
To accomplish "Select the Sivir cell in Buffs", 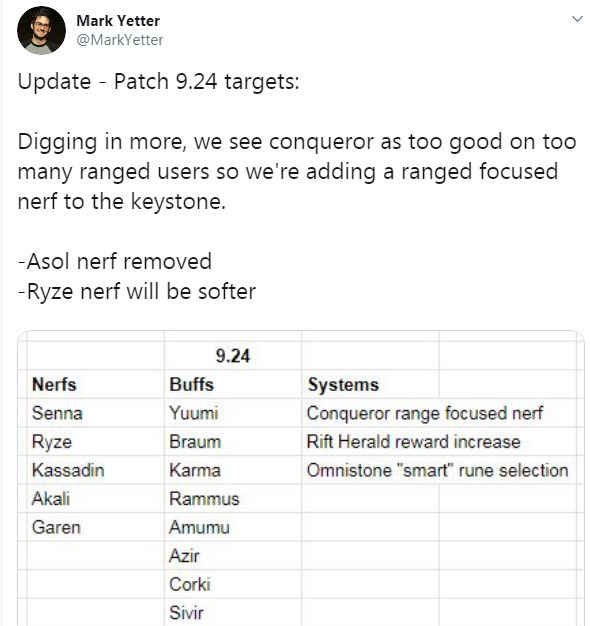I will [x=233, y=613].
